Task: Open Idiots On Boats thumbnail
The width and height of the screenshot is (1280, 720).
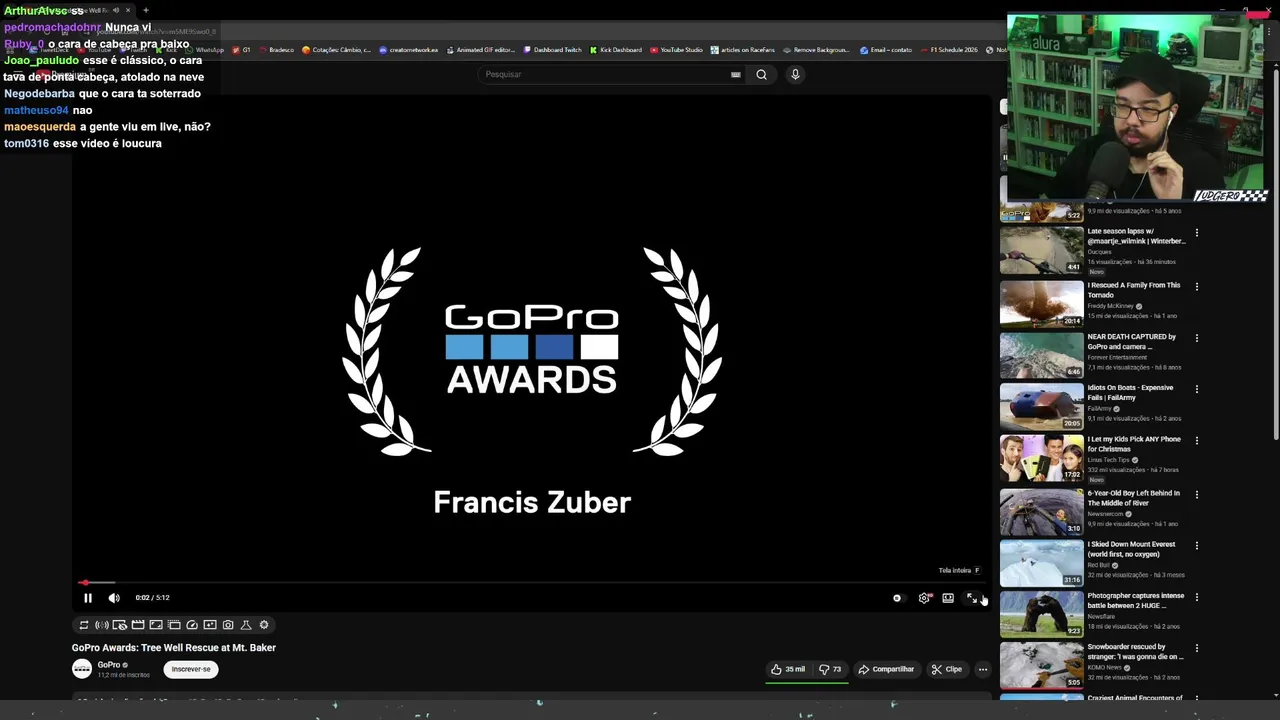Action: tap(1042, 405)
